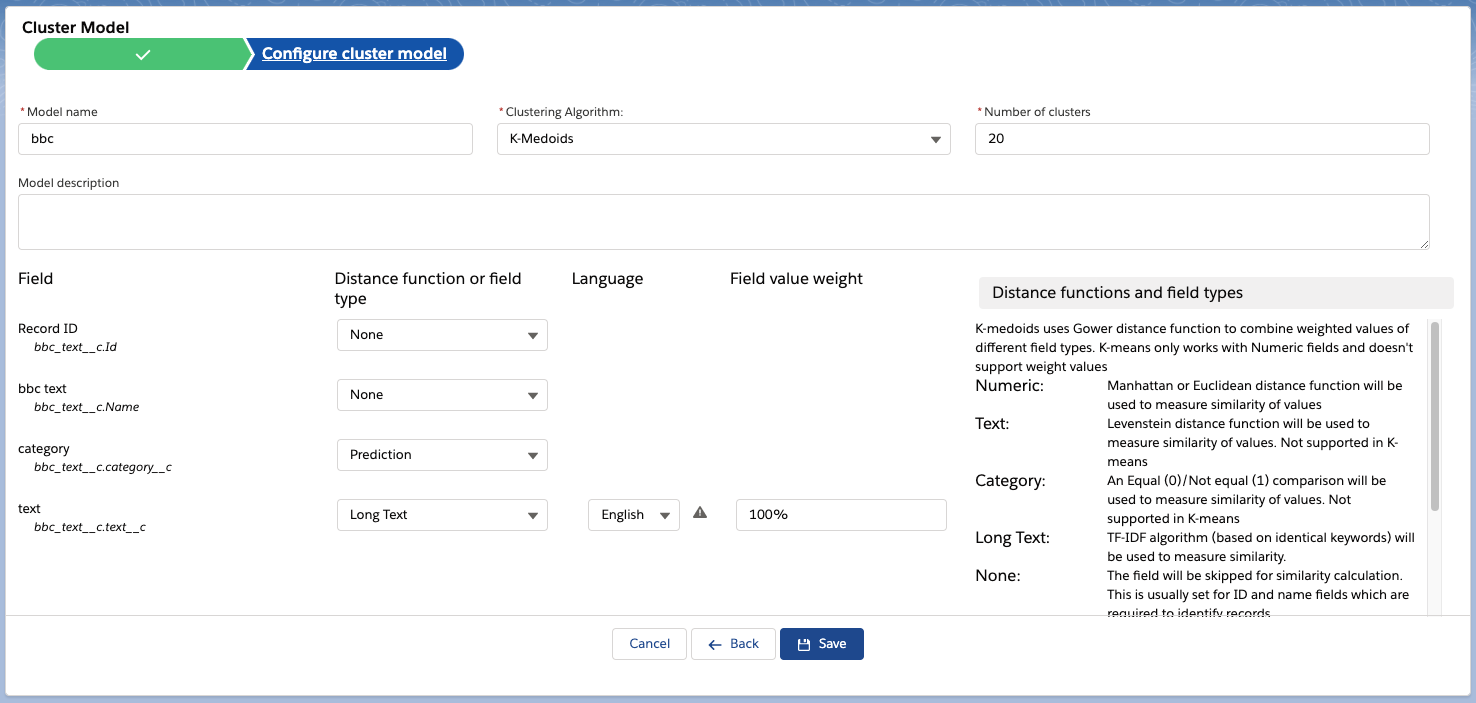Screen dimensions: 1476x703
Task: Click the None: term in help panel
Action: [998, 576]
